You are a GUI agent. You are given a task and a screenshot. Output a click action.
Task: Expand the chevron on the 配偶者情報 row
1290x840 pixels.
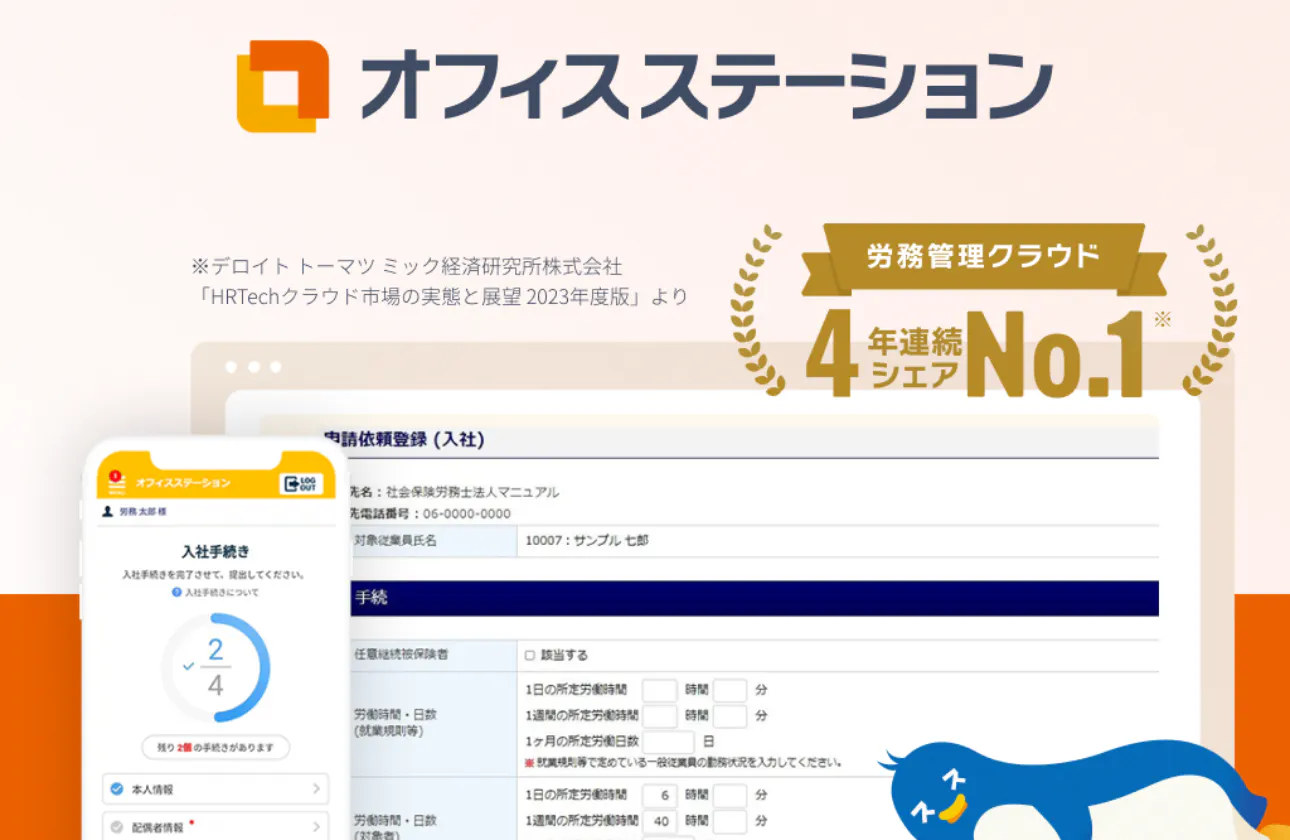point(317,827)
